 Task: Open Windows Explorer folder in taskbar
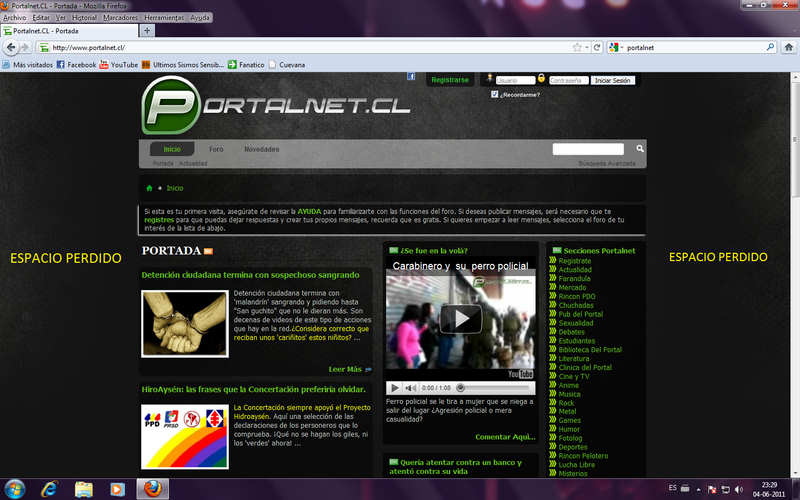pyautogui.click(x=84, y=489)
